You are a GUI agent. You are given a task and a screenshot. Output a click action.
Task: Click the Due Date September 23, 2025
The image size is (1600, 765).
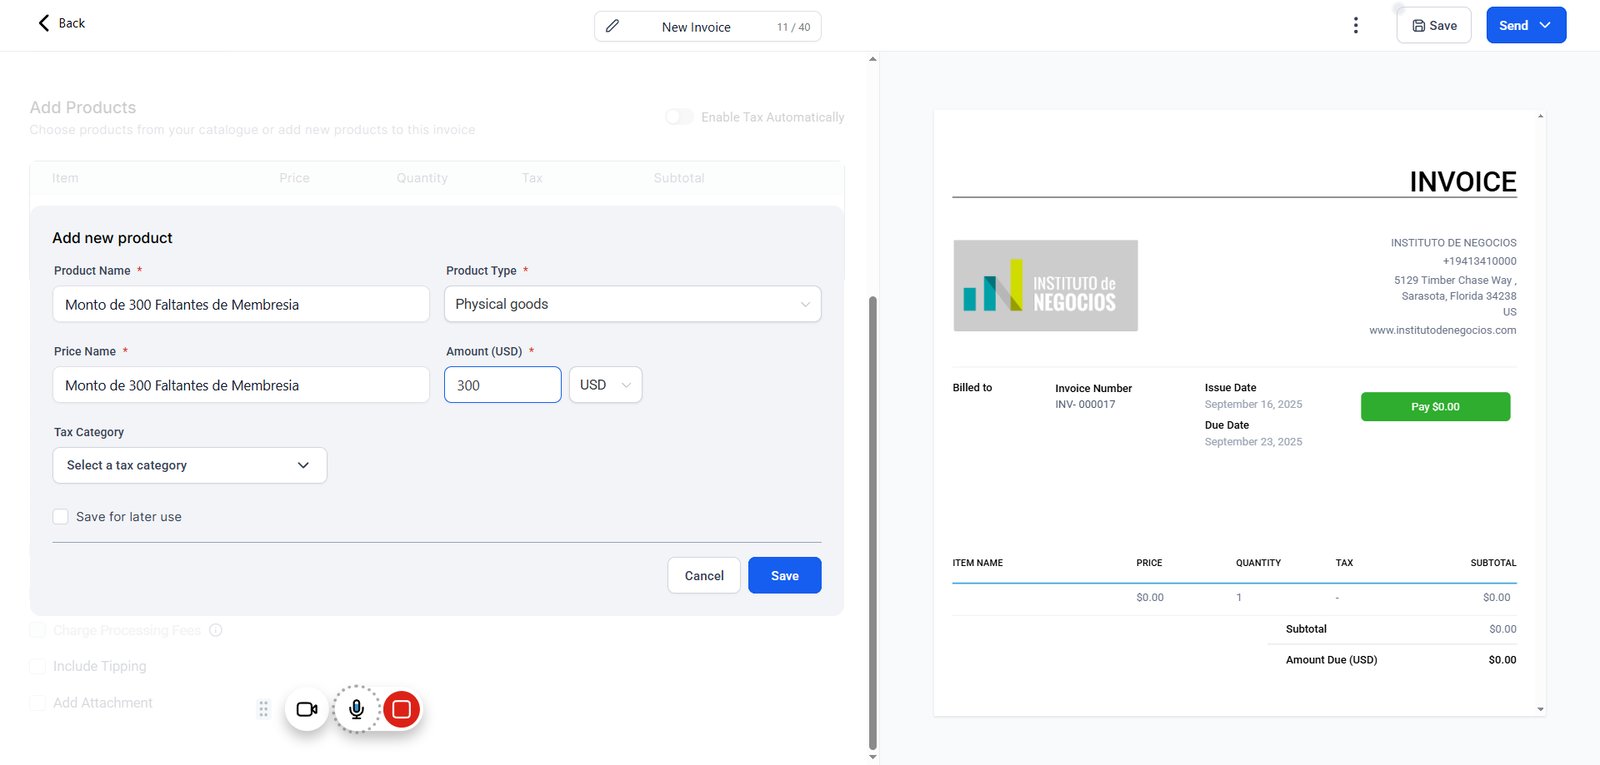coord(1253,441)
